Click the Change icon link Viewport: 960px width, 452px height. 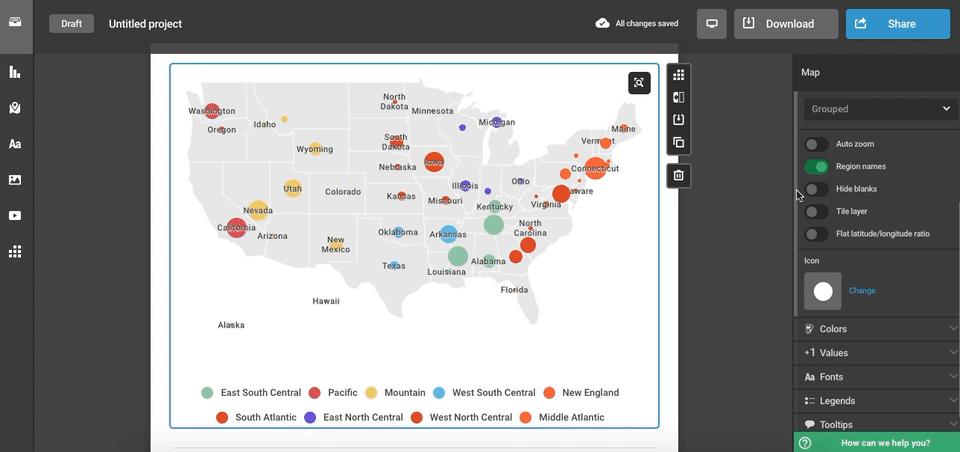862,291
